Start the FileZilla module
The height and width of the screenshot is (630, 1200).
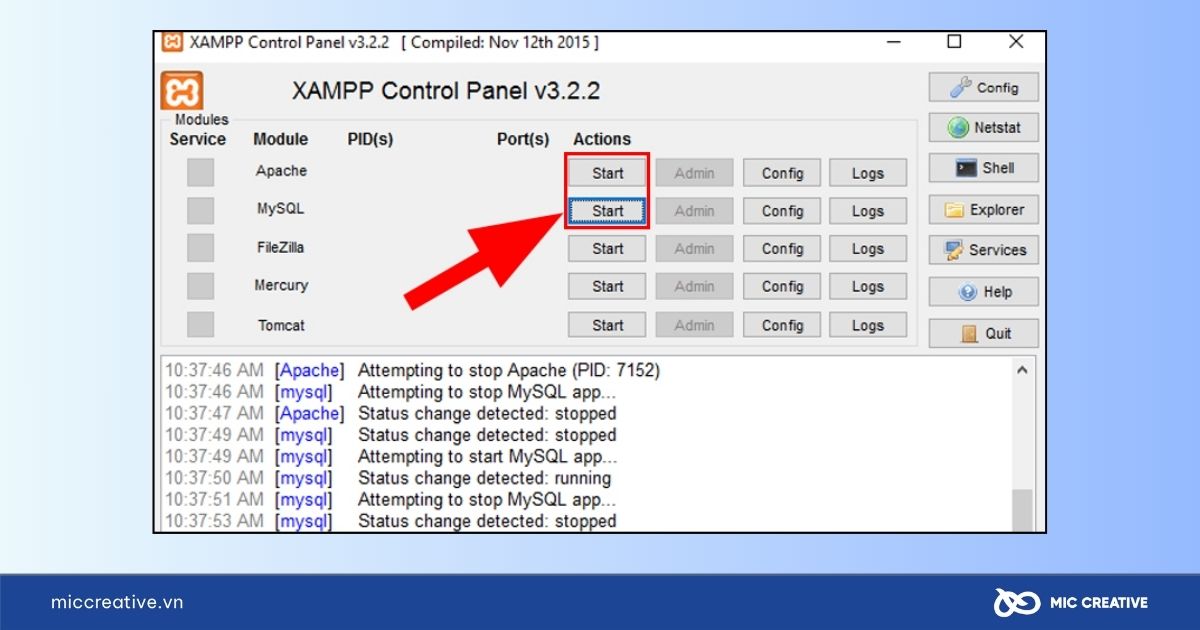(x=607, y=249)
